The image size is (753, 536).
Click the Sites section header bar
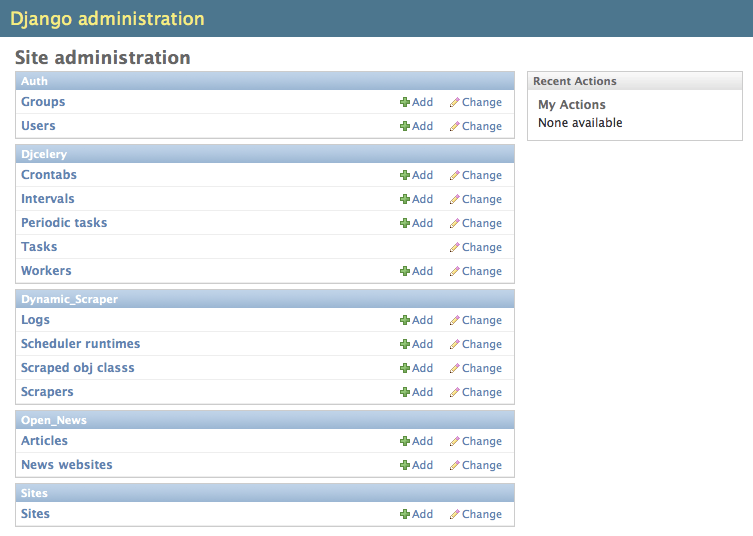click(265, 493)
